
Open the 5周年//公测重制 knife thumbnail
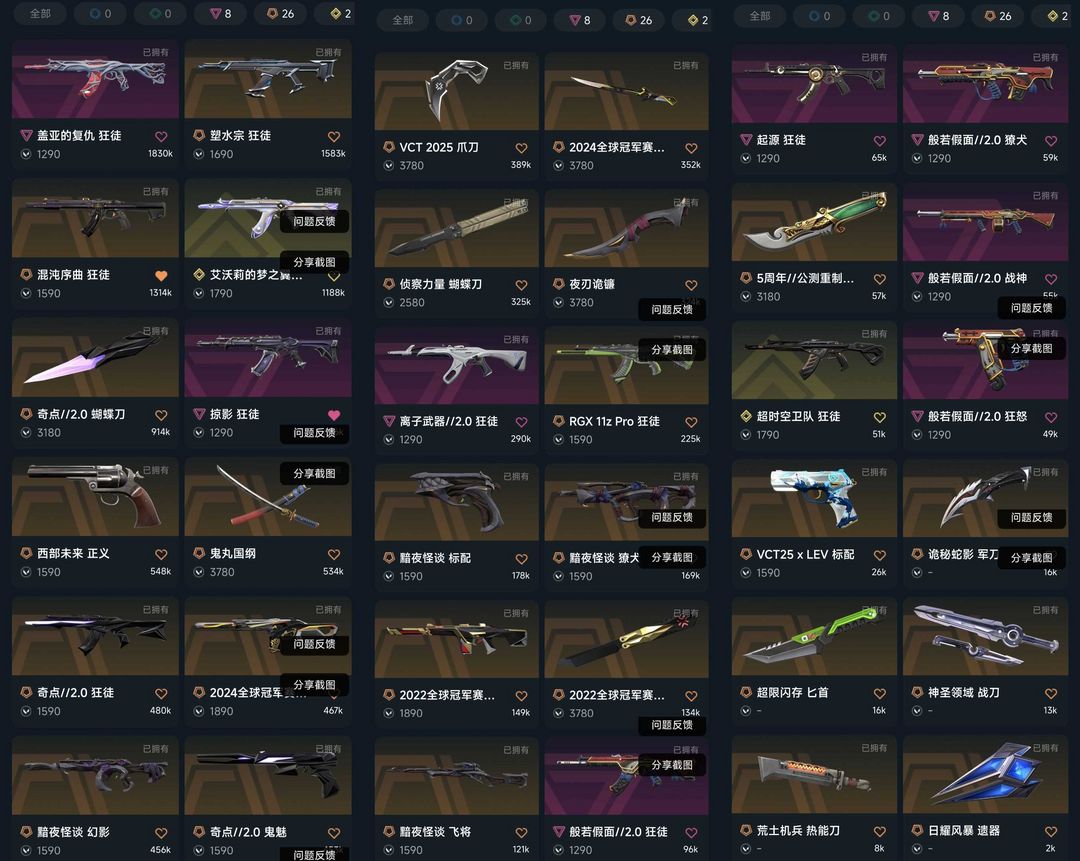click(814, 222)
